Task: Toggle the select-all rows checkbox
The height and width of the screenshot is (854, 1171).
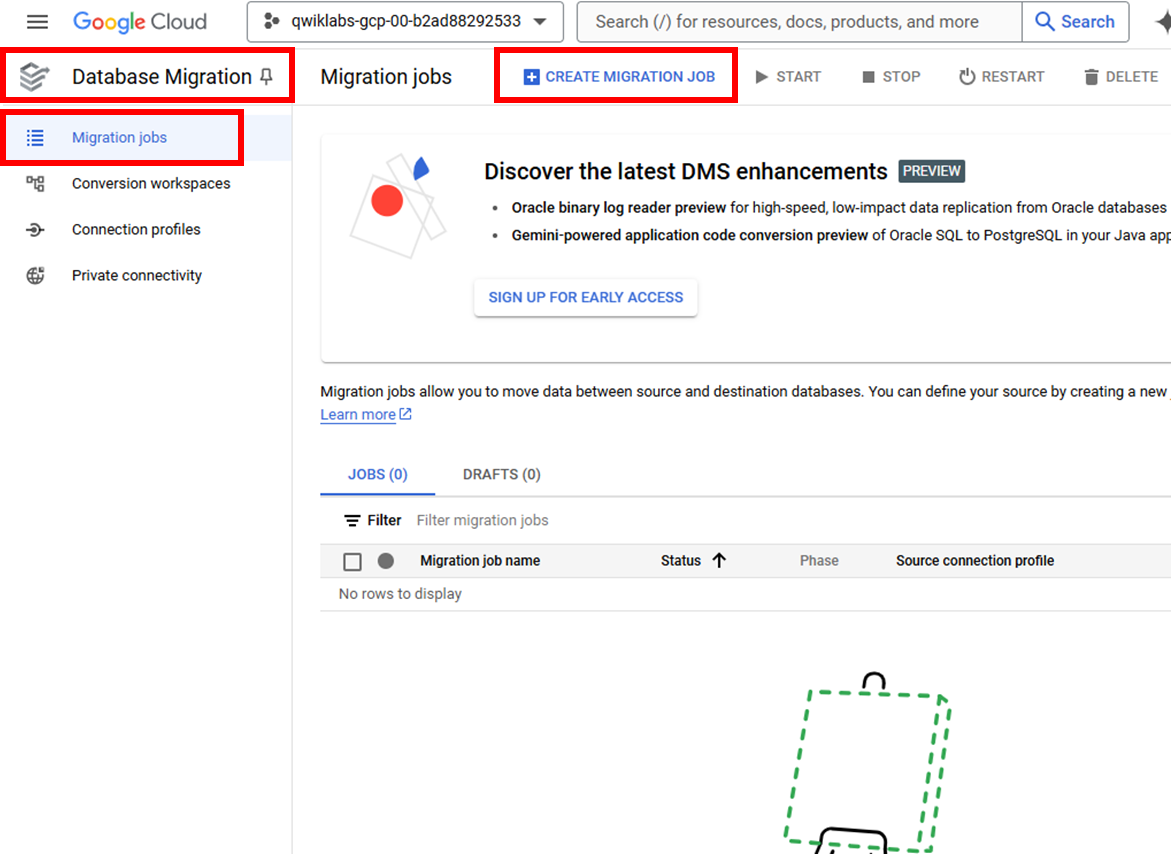Action: (x=352, y=561)
